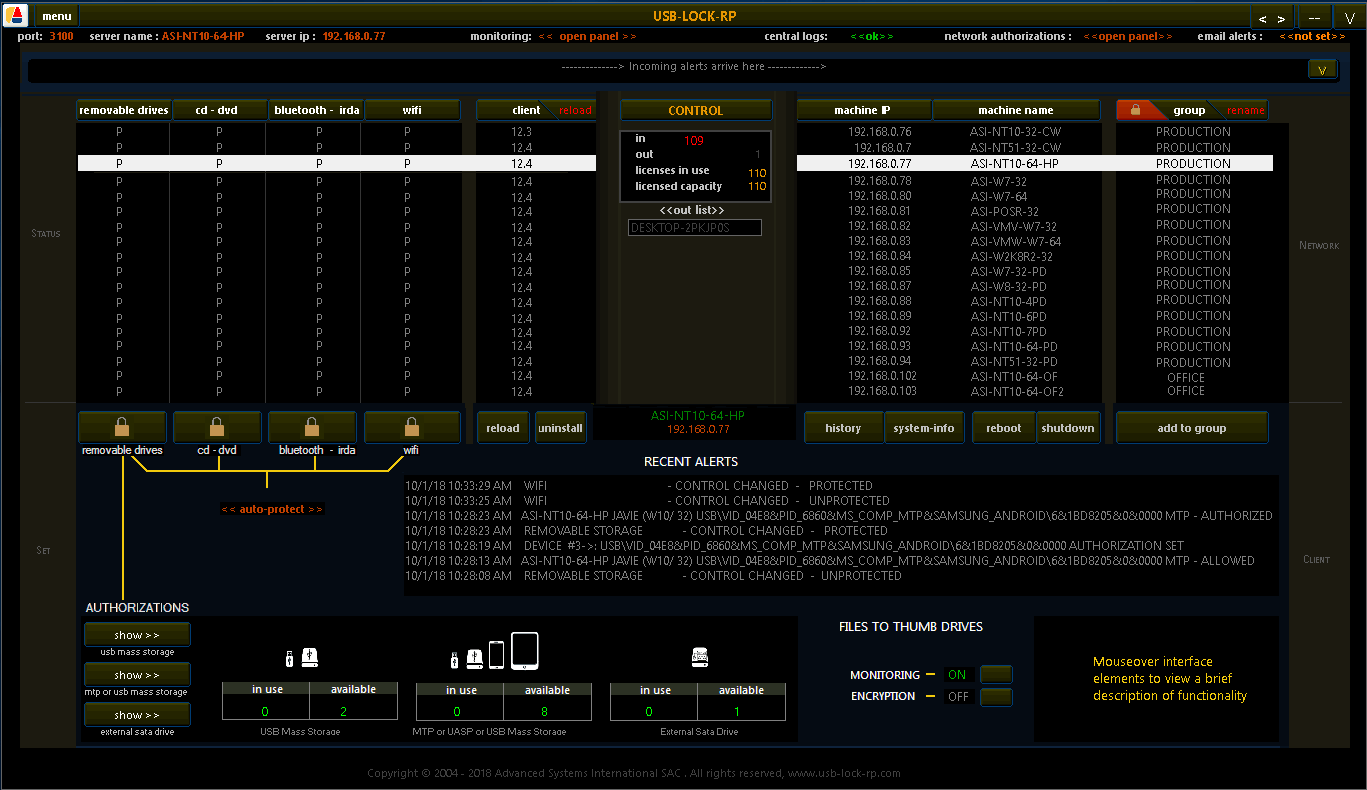Open the out list link

[x=692, y=210]
